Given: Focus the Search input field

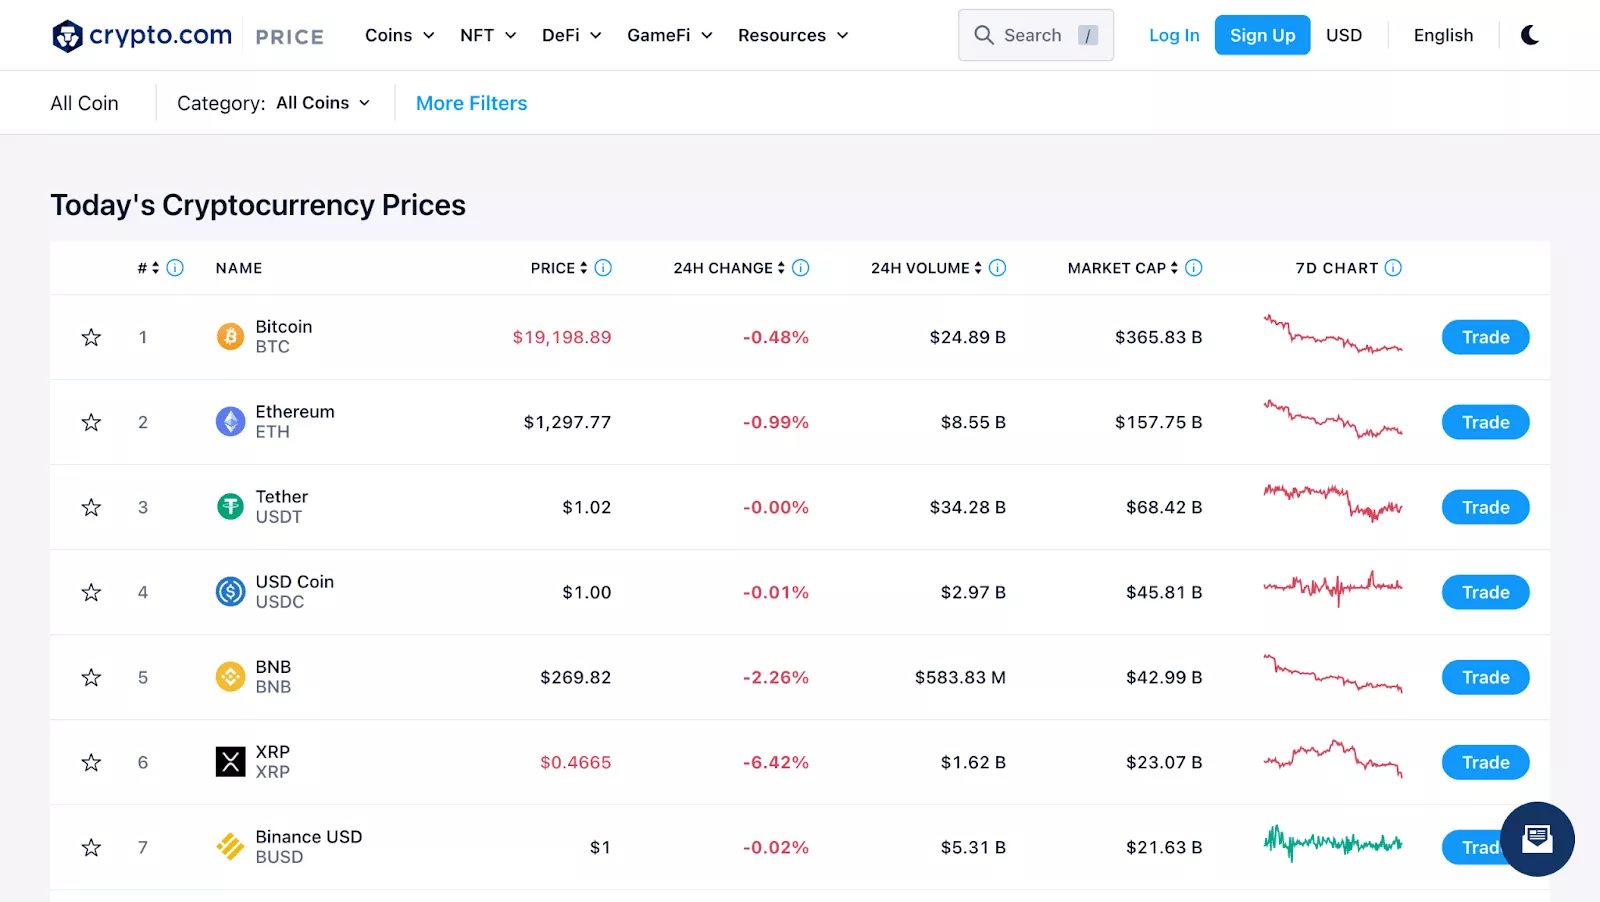Looking at the screenshot, I should [x=1036, y=35].
